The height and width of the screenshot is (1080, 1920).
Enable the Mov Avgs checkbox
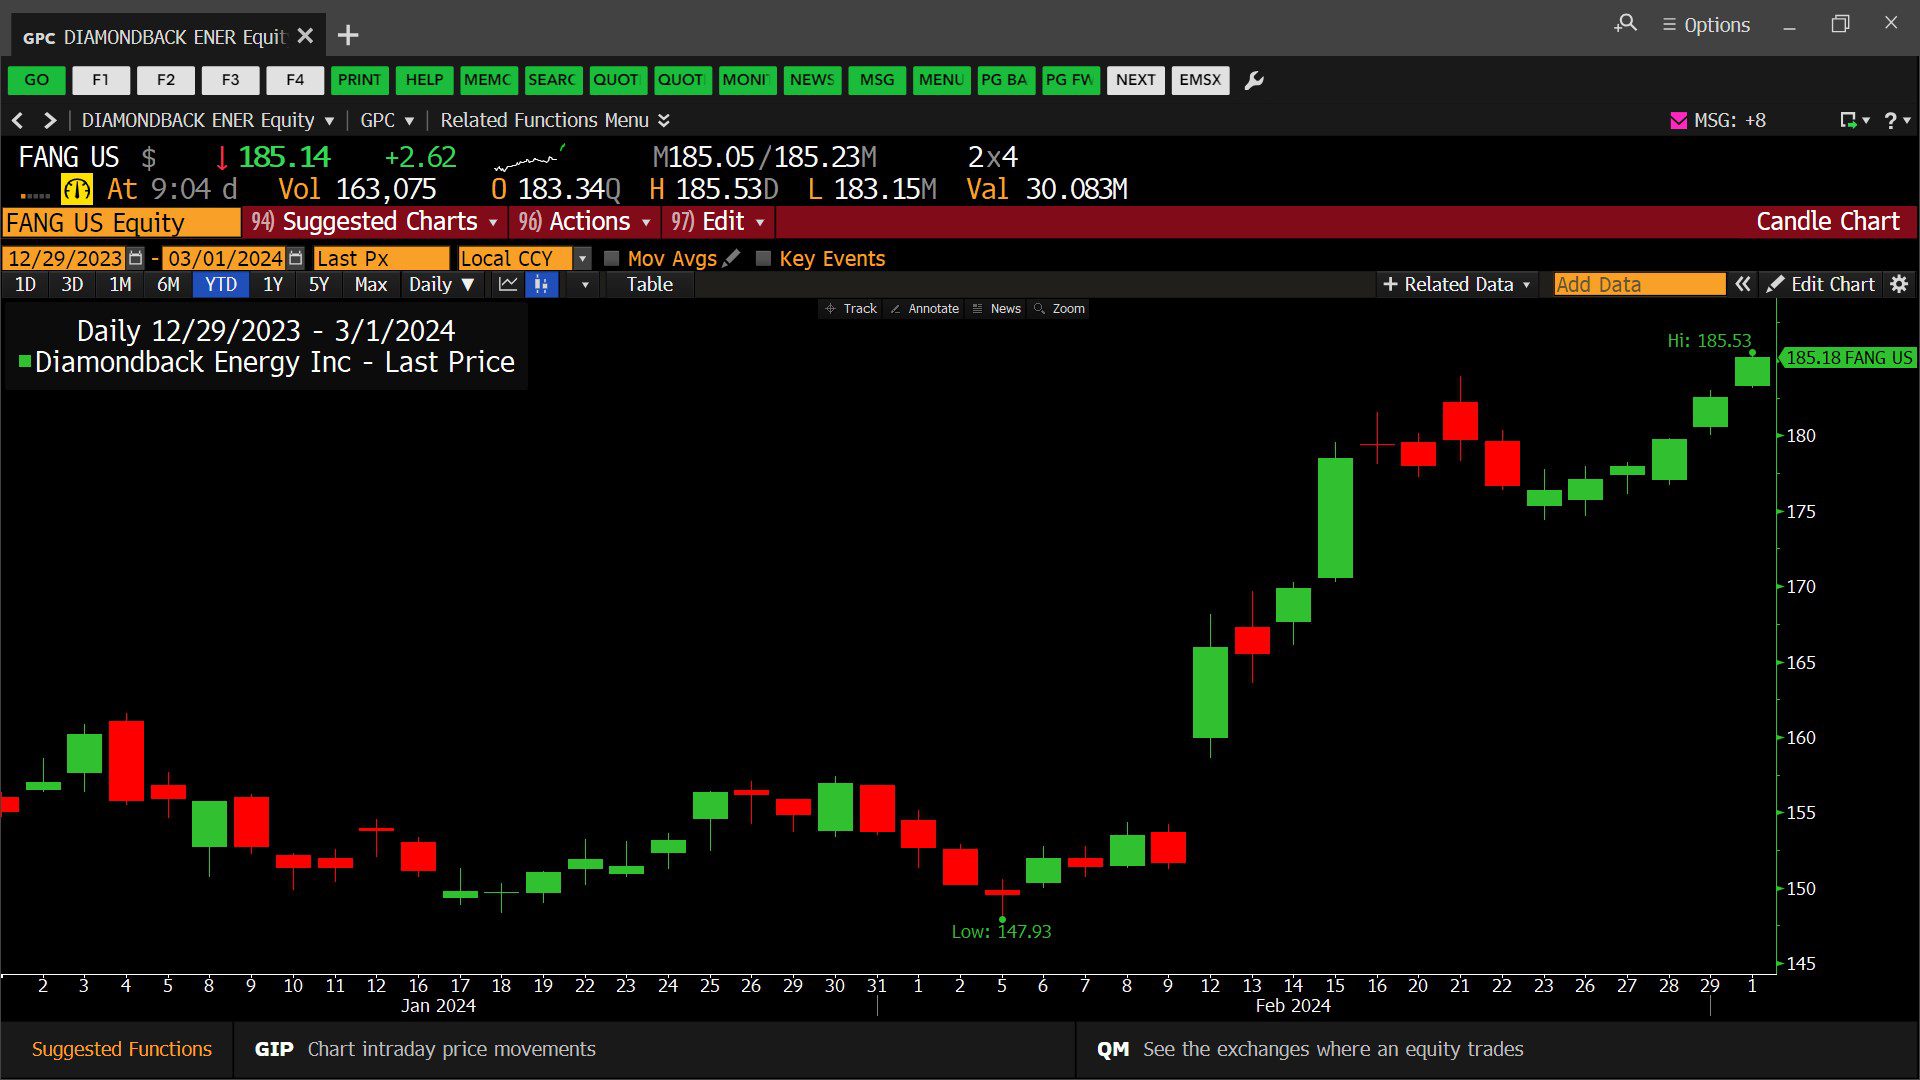[x=612, y=259]
